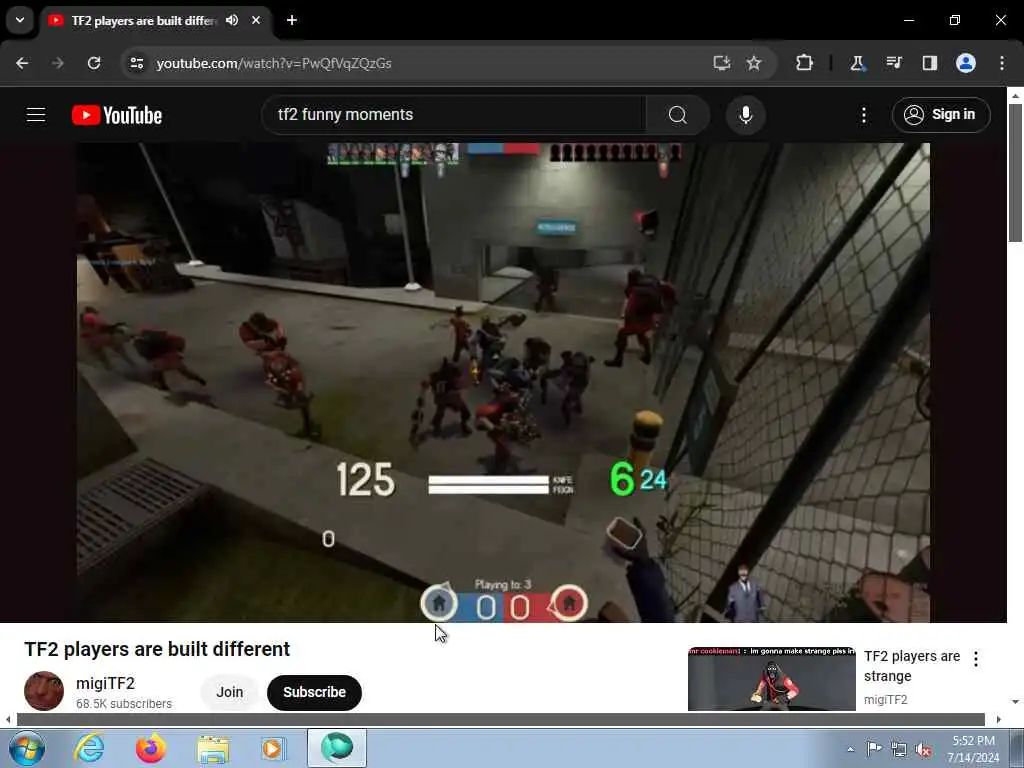Show hidden system tray icons
1024x768 pixels.
850,749
